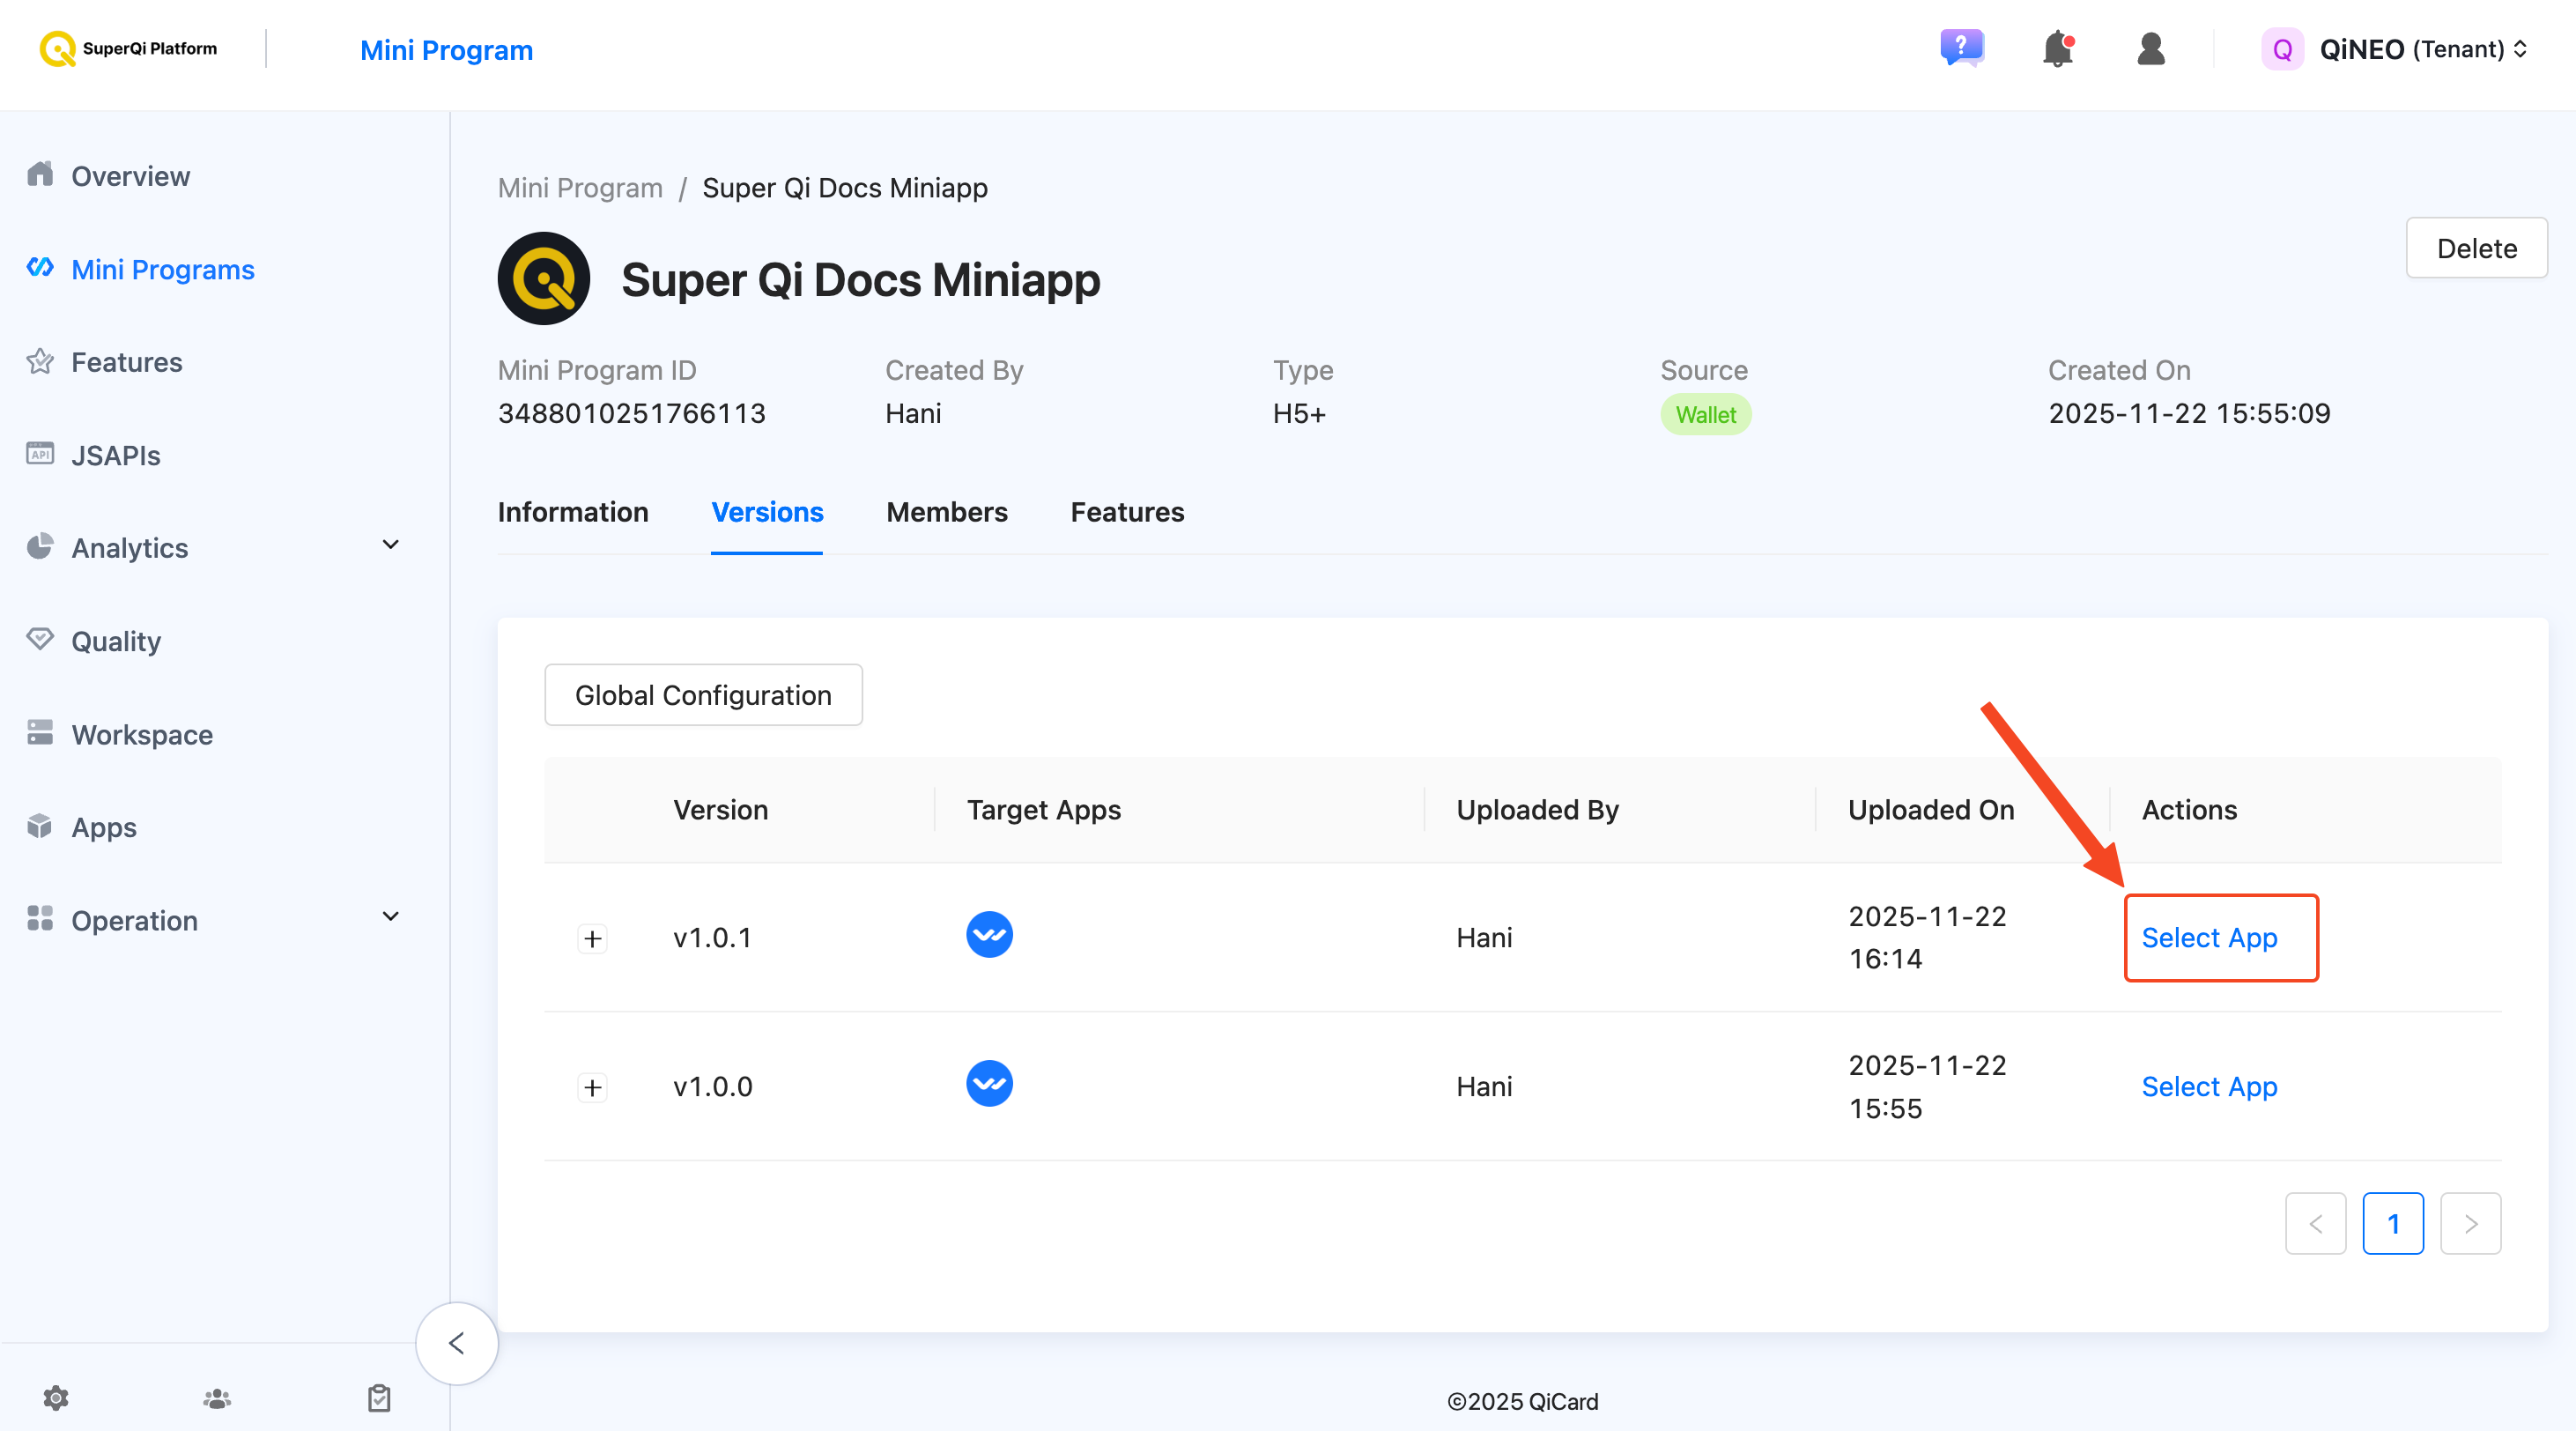
Task: Open team members icon at sidebar bottom
Action: coord(217,1398)
